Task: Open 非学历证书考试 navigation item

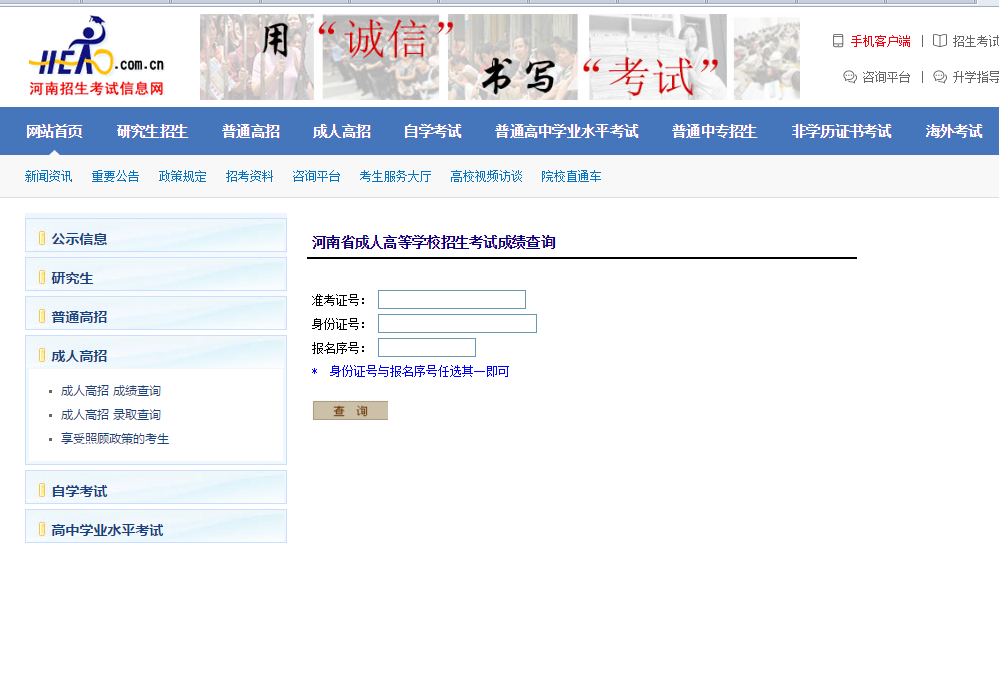Action: tap(841, 131)
